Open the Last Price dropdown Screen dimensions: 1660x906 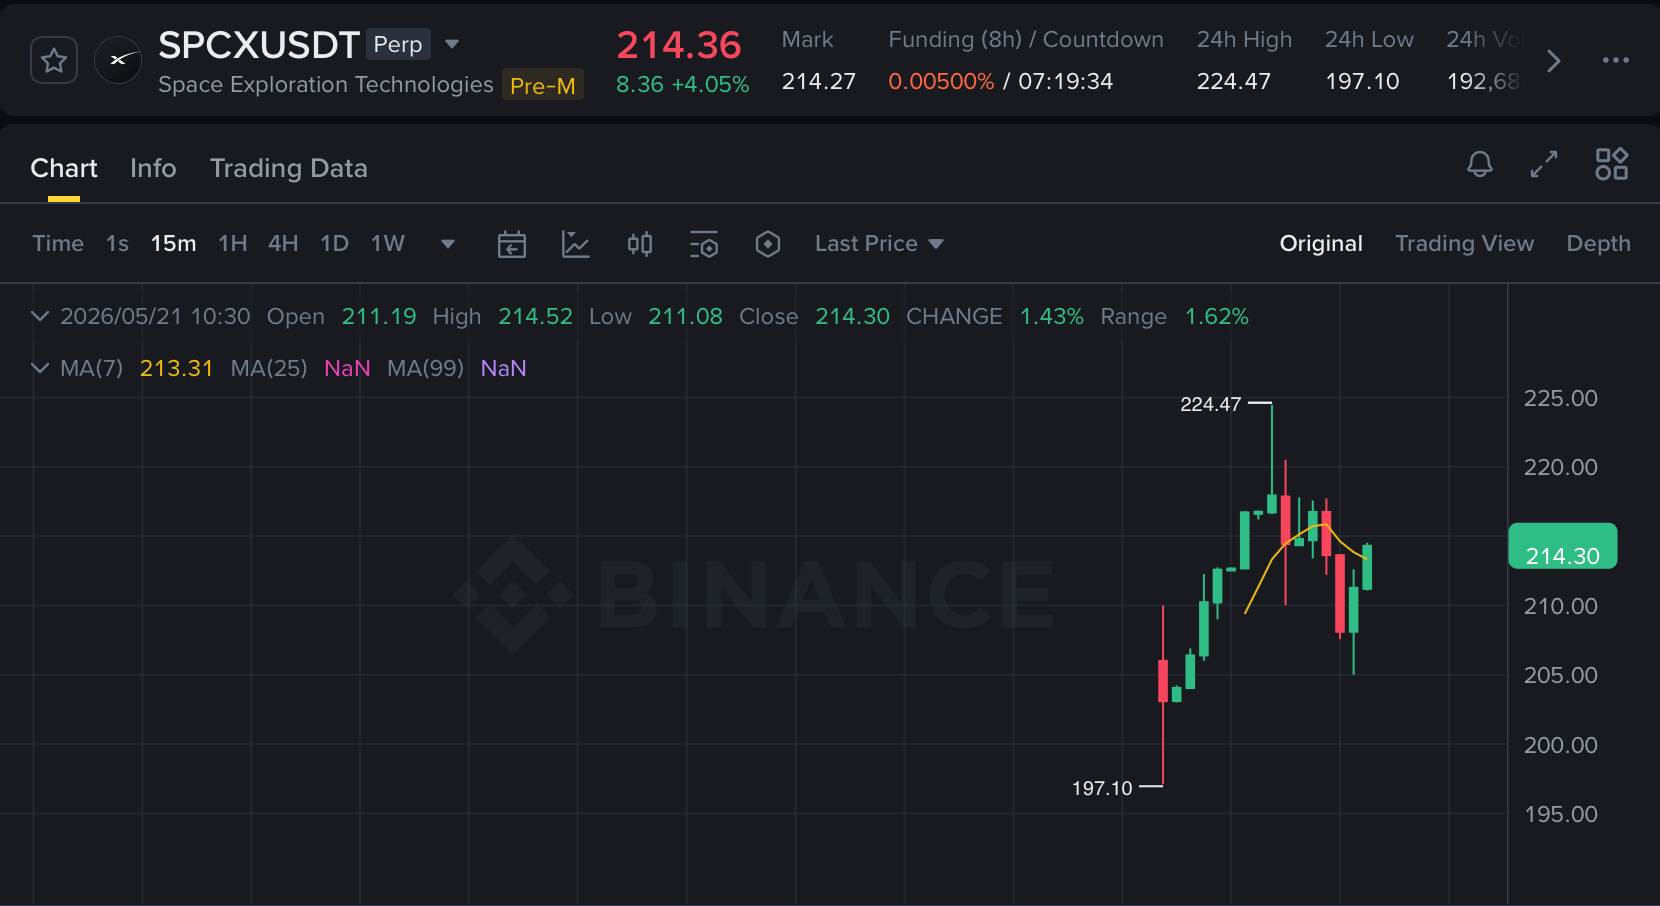[x=879, y=243]
